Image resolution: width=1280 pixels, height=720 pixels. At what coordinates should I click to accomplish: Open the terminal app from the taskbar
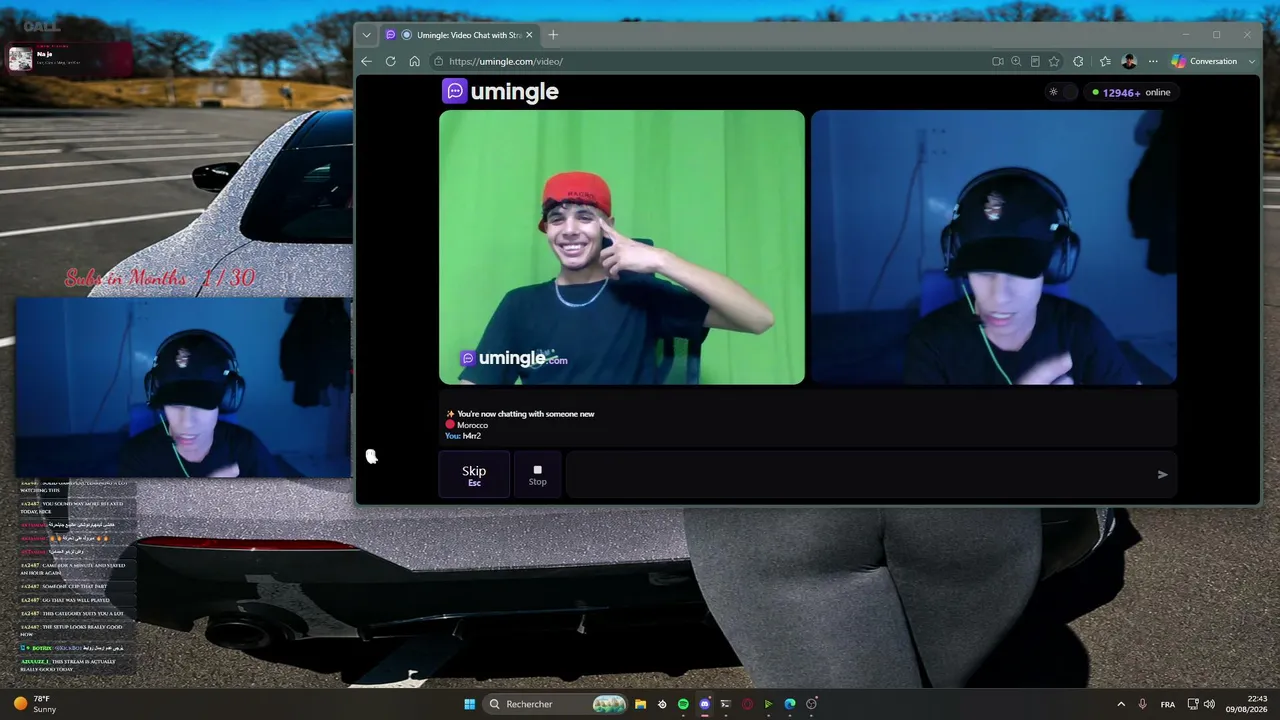coord(726,704)
